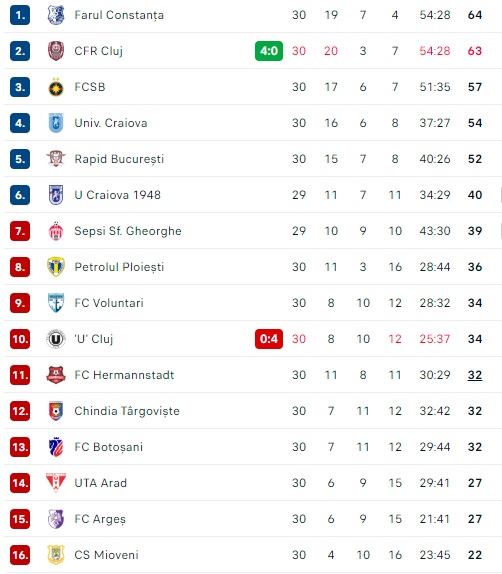Open the red 0:4 live score badge

click(x=269, y=339)
